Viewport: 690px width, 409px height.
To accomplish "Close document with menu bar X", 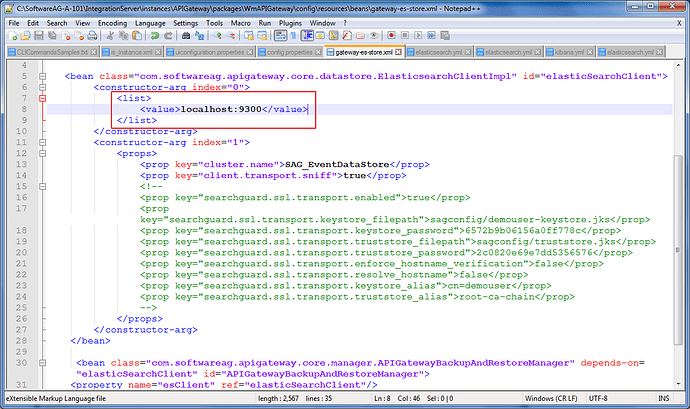I will [x=679, y=23].
